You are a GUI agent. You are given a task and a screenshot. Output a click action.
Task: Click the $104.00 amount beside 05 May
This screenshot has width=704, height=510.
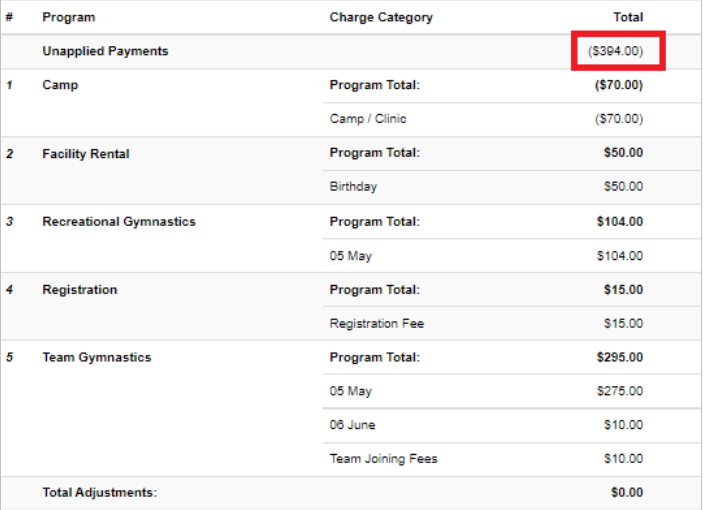click(620, 256)
